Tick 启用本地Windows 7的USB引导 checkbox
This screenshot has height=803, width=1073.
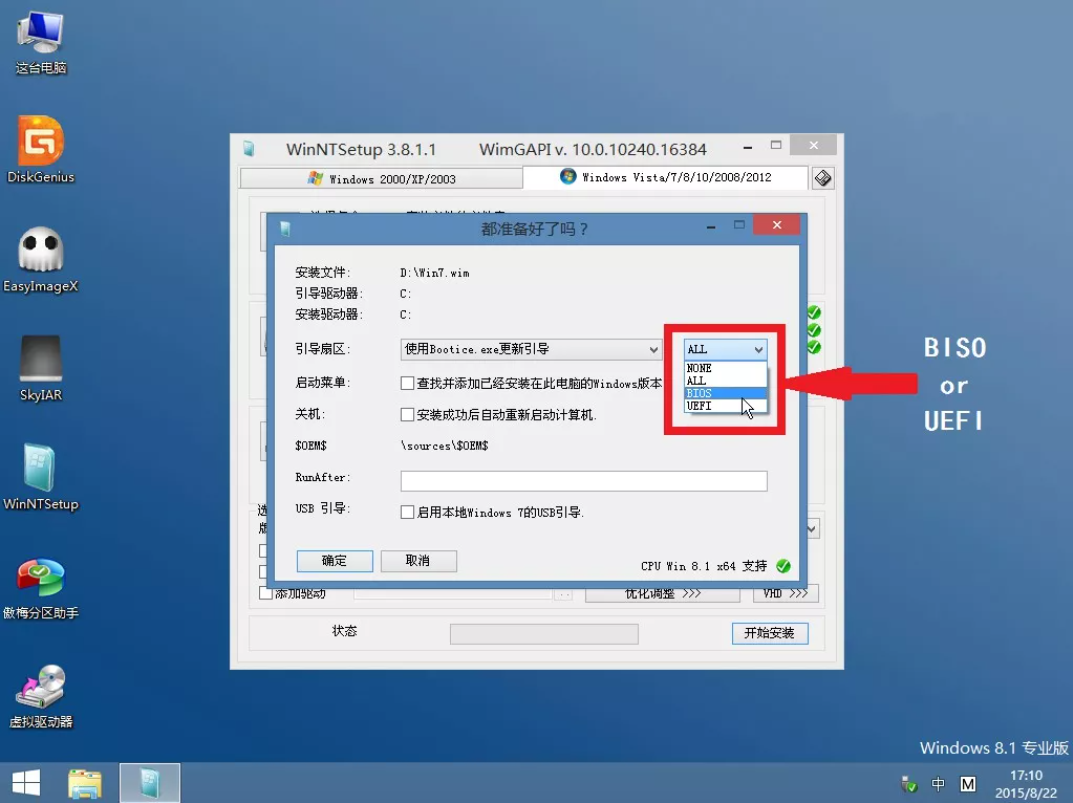coord(407,512)
